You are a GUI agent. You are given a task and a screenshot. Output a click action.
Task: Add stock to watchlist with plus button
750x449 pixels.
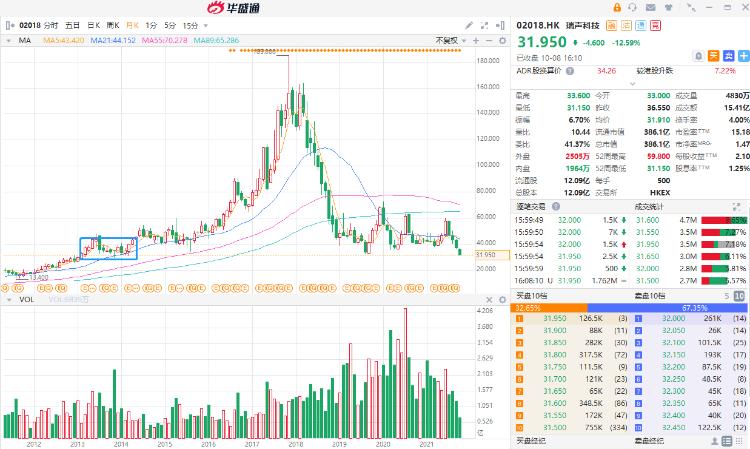click(744, 56)
